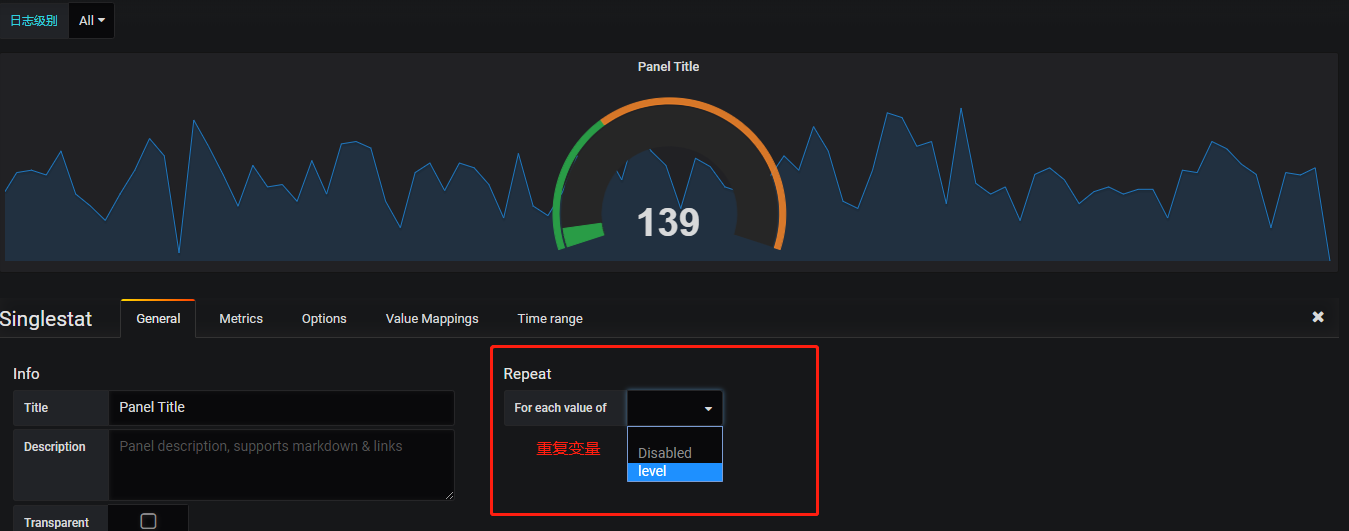Image resolution: width=1349 pixels, height=531 pixels.
Task: Switch to the Metrics tab
Action: pyautogui.click(x=241, y=318)
